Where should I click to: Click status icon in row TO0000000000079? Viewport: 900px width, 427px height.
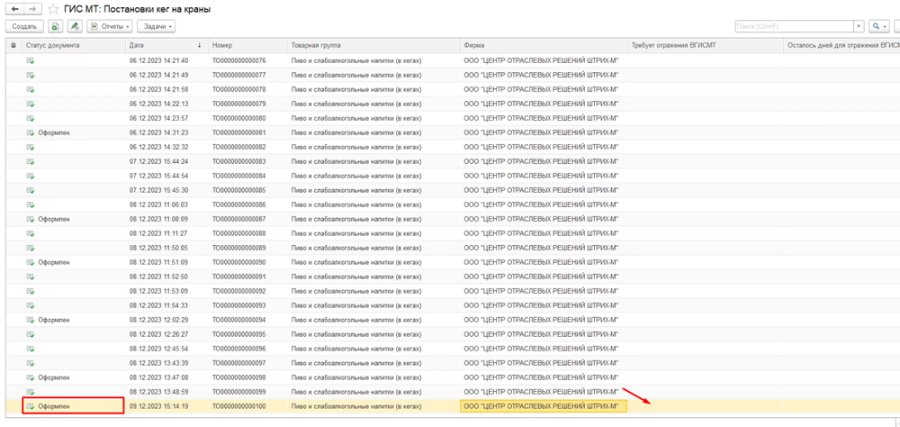coord(30,103)
